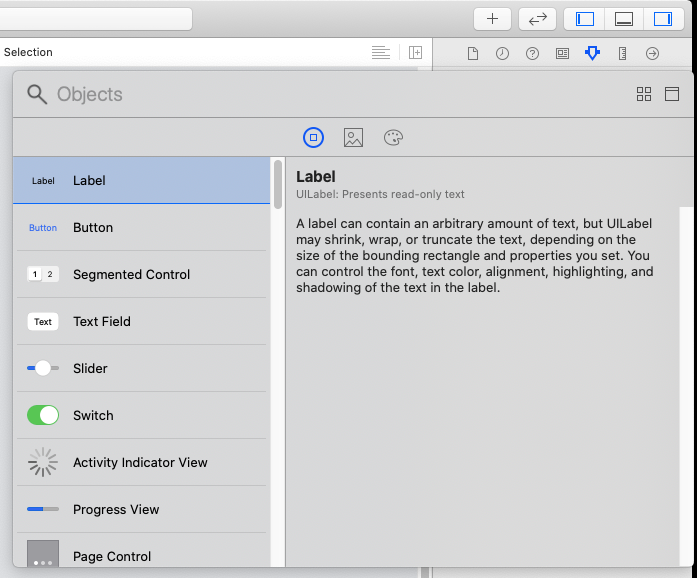697x578 pixels.
Task: Toggle the Inspectors panel visibility
Action: pyautogui.click(x=662, y=19)
